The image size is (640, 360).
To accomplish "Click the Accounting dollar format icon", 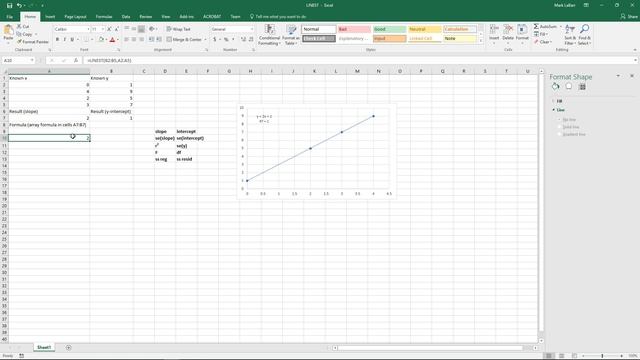I will (x=215, y=40).
